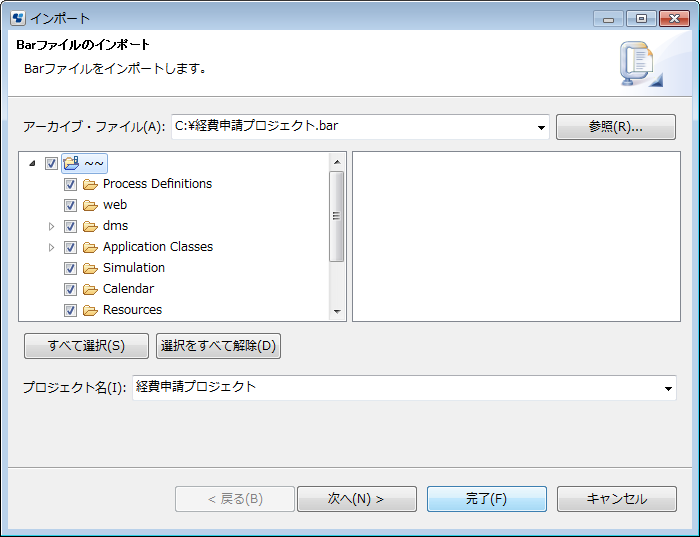Viewport: 700px width, 537px height.
Task: Click the Resources folder icon
Action: [x=90, y=310]
